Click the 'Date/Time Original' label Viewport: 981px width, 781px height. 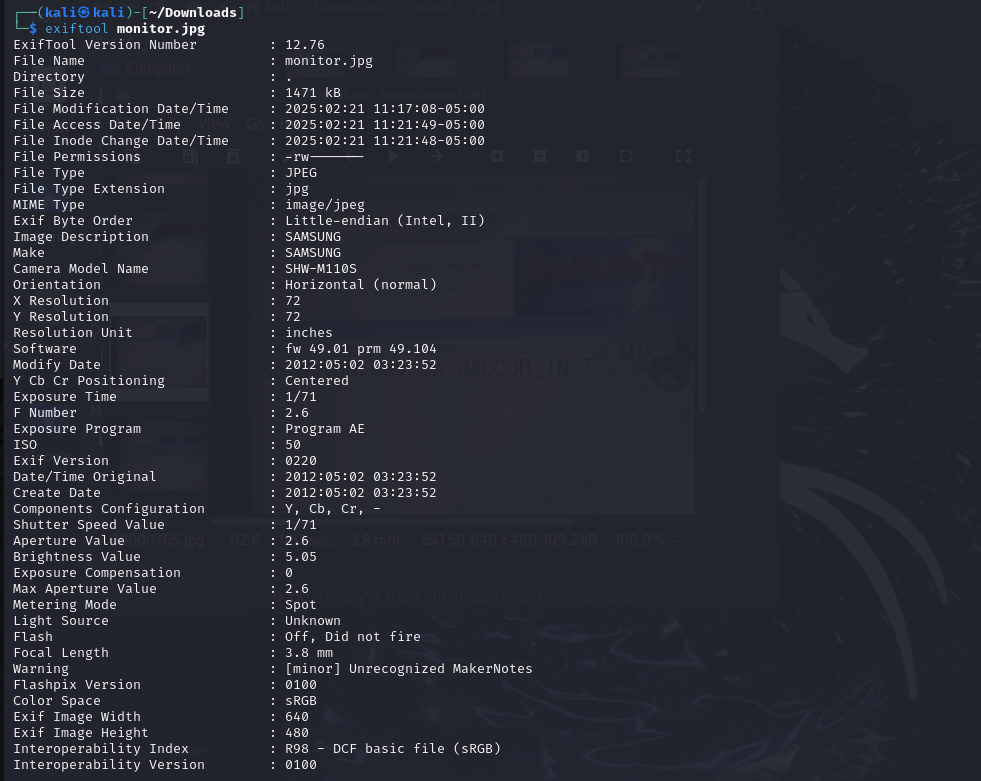(85, 477)
